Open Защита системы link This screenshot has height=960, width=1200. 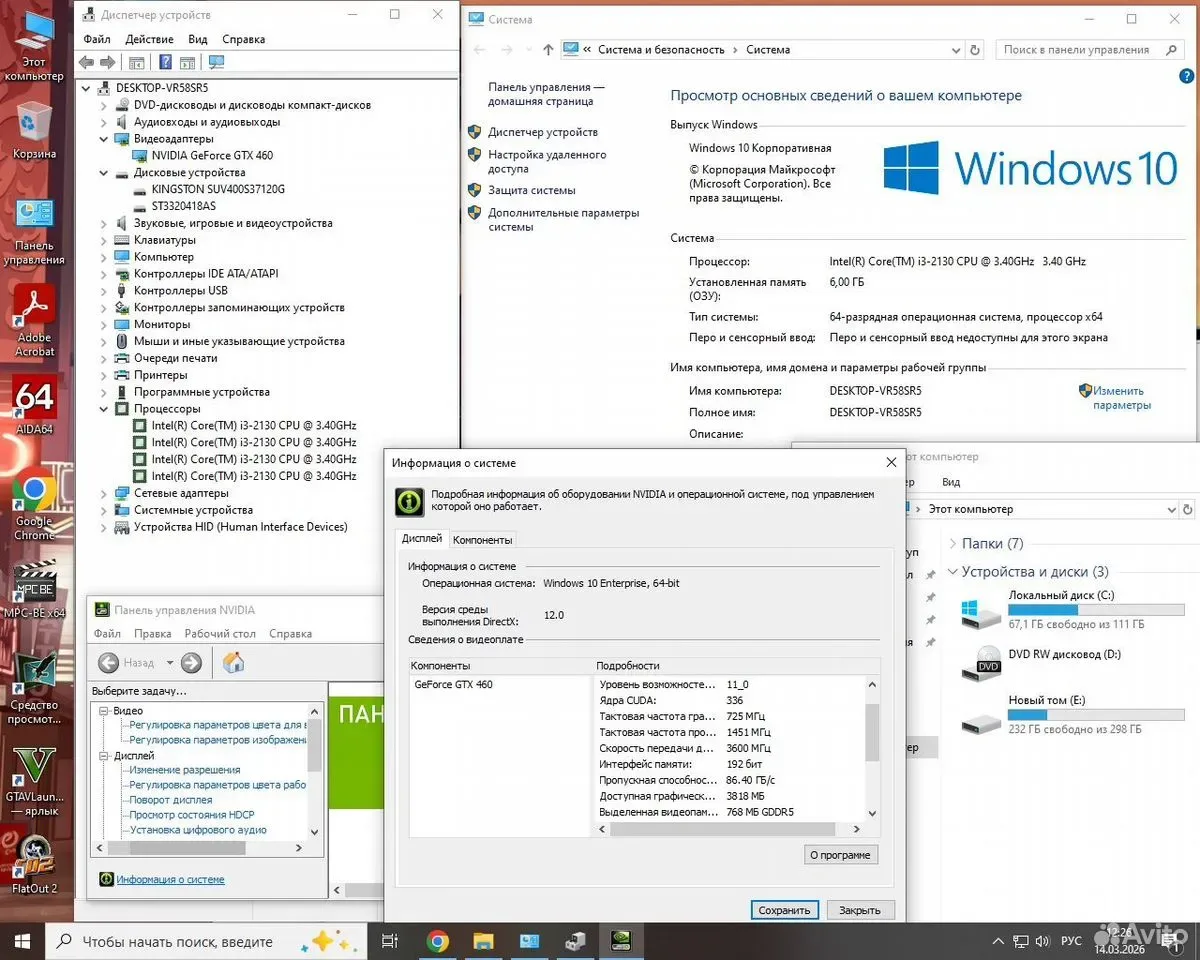(x=532, y=190)
